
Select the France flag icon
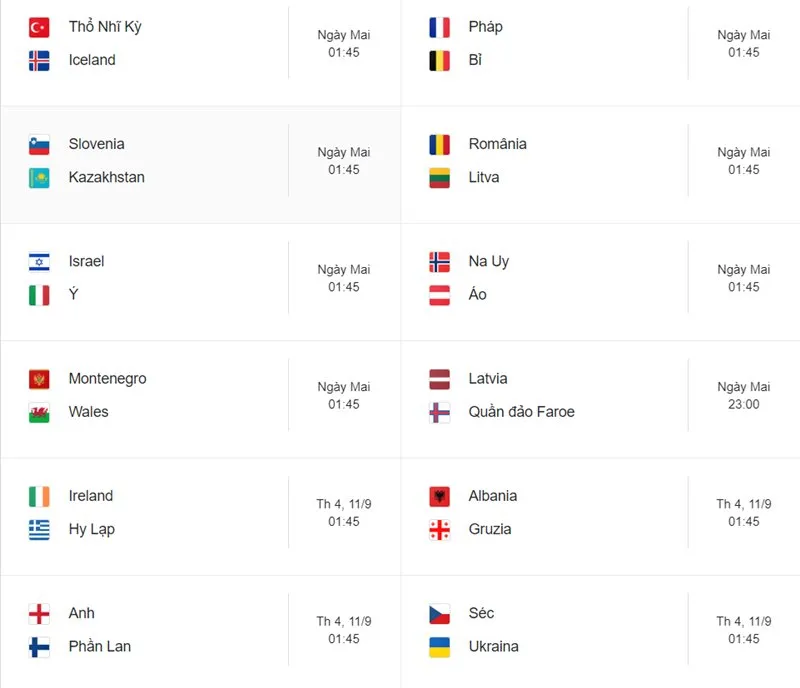click(439, 28)
